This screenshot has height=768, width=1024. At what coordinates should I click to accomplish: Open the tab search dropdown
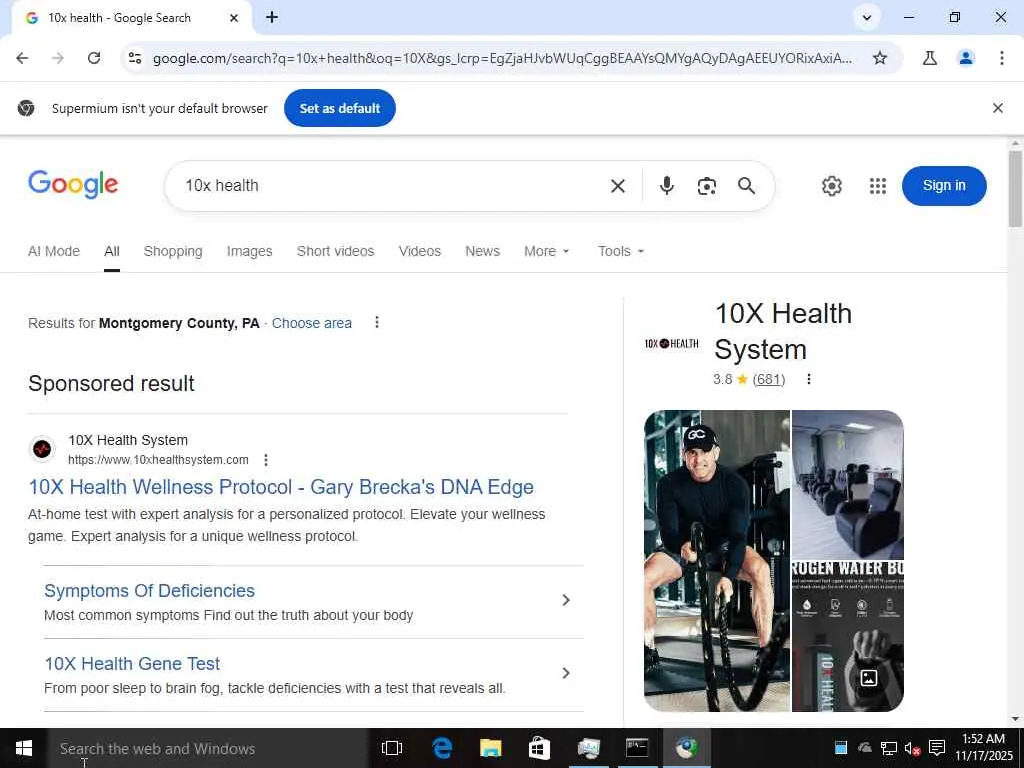click(867, 18)
